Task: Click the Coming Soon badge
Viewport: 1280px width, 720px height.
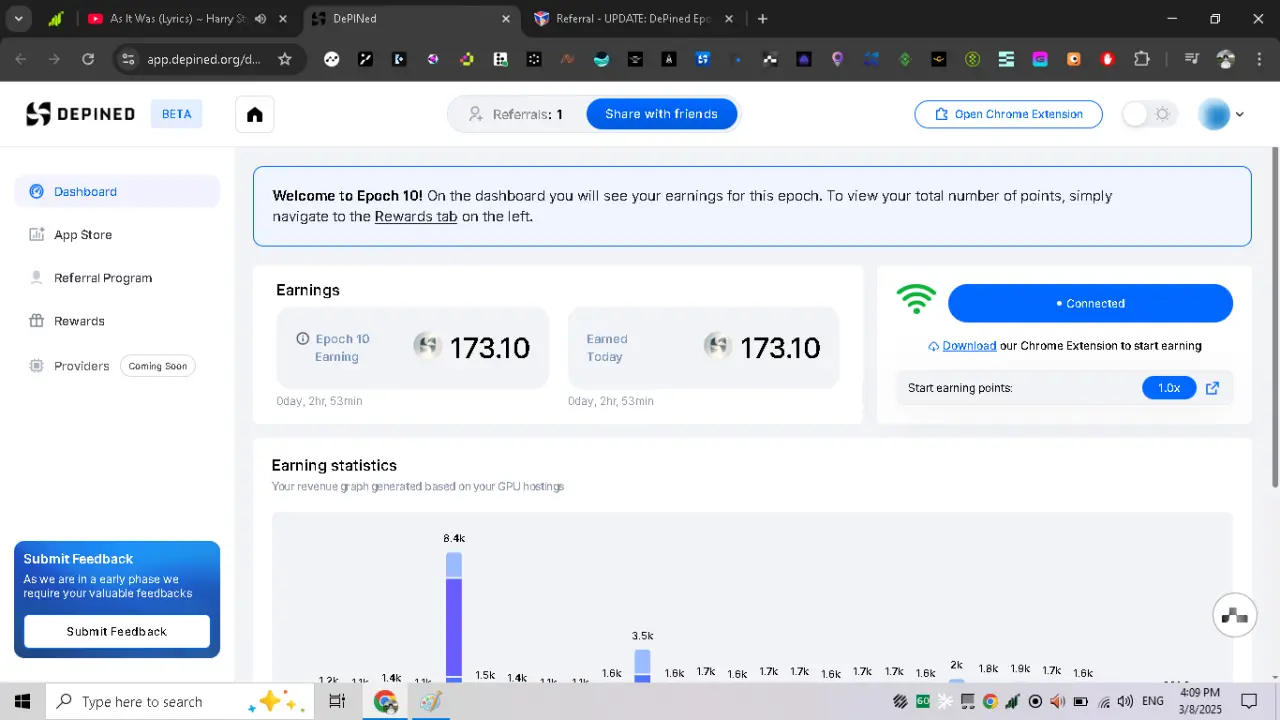Action: pos(158,366)
